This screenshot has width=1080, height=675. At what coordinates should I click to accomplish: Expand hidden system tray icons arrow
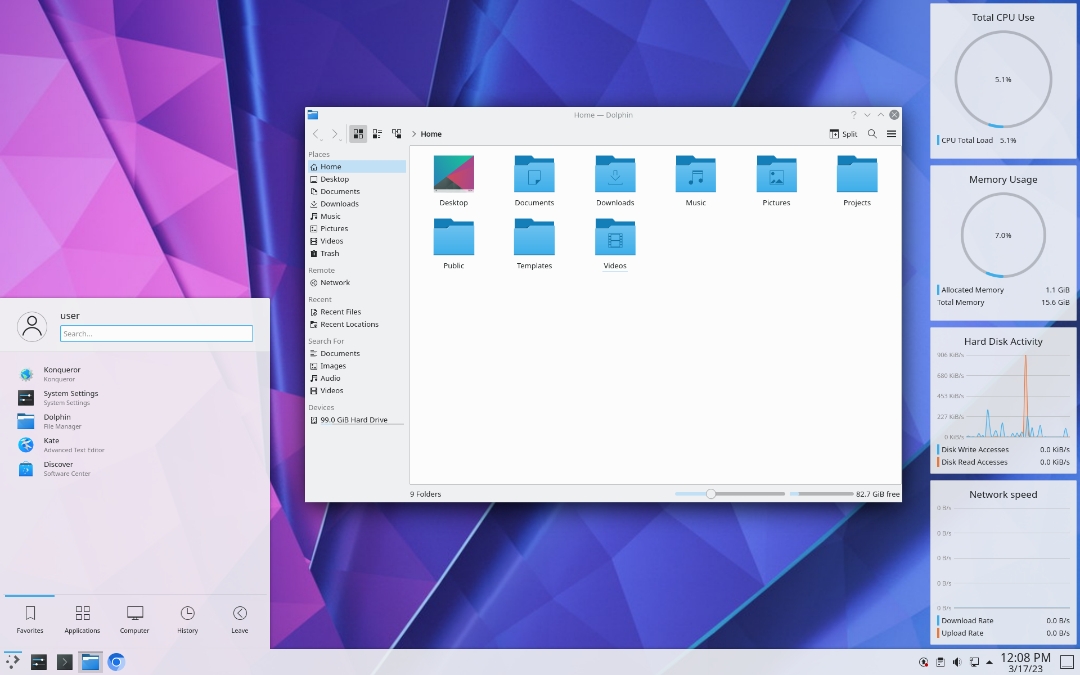989,662
